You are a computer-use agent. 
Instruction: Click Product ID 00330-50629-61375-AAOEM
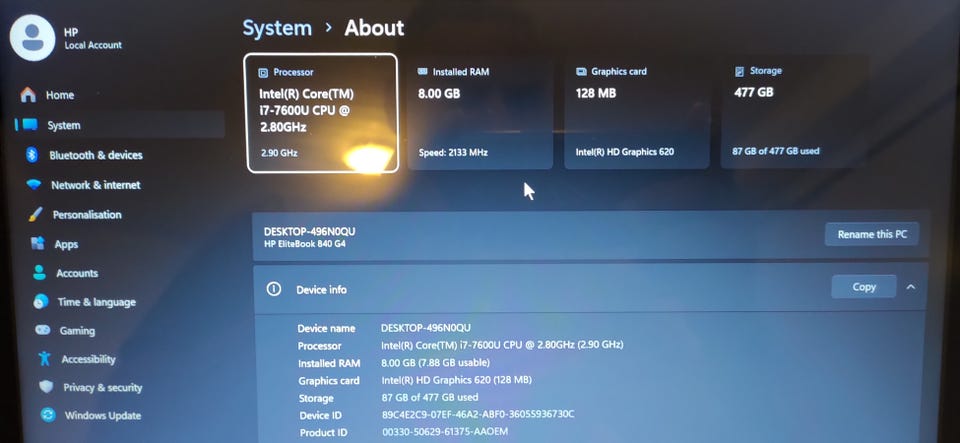pyautogui.click(x=444, y=432)
